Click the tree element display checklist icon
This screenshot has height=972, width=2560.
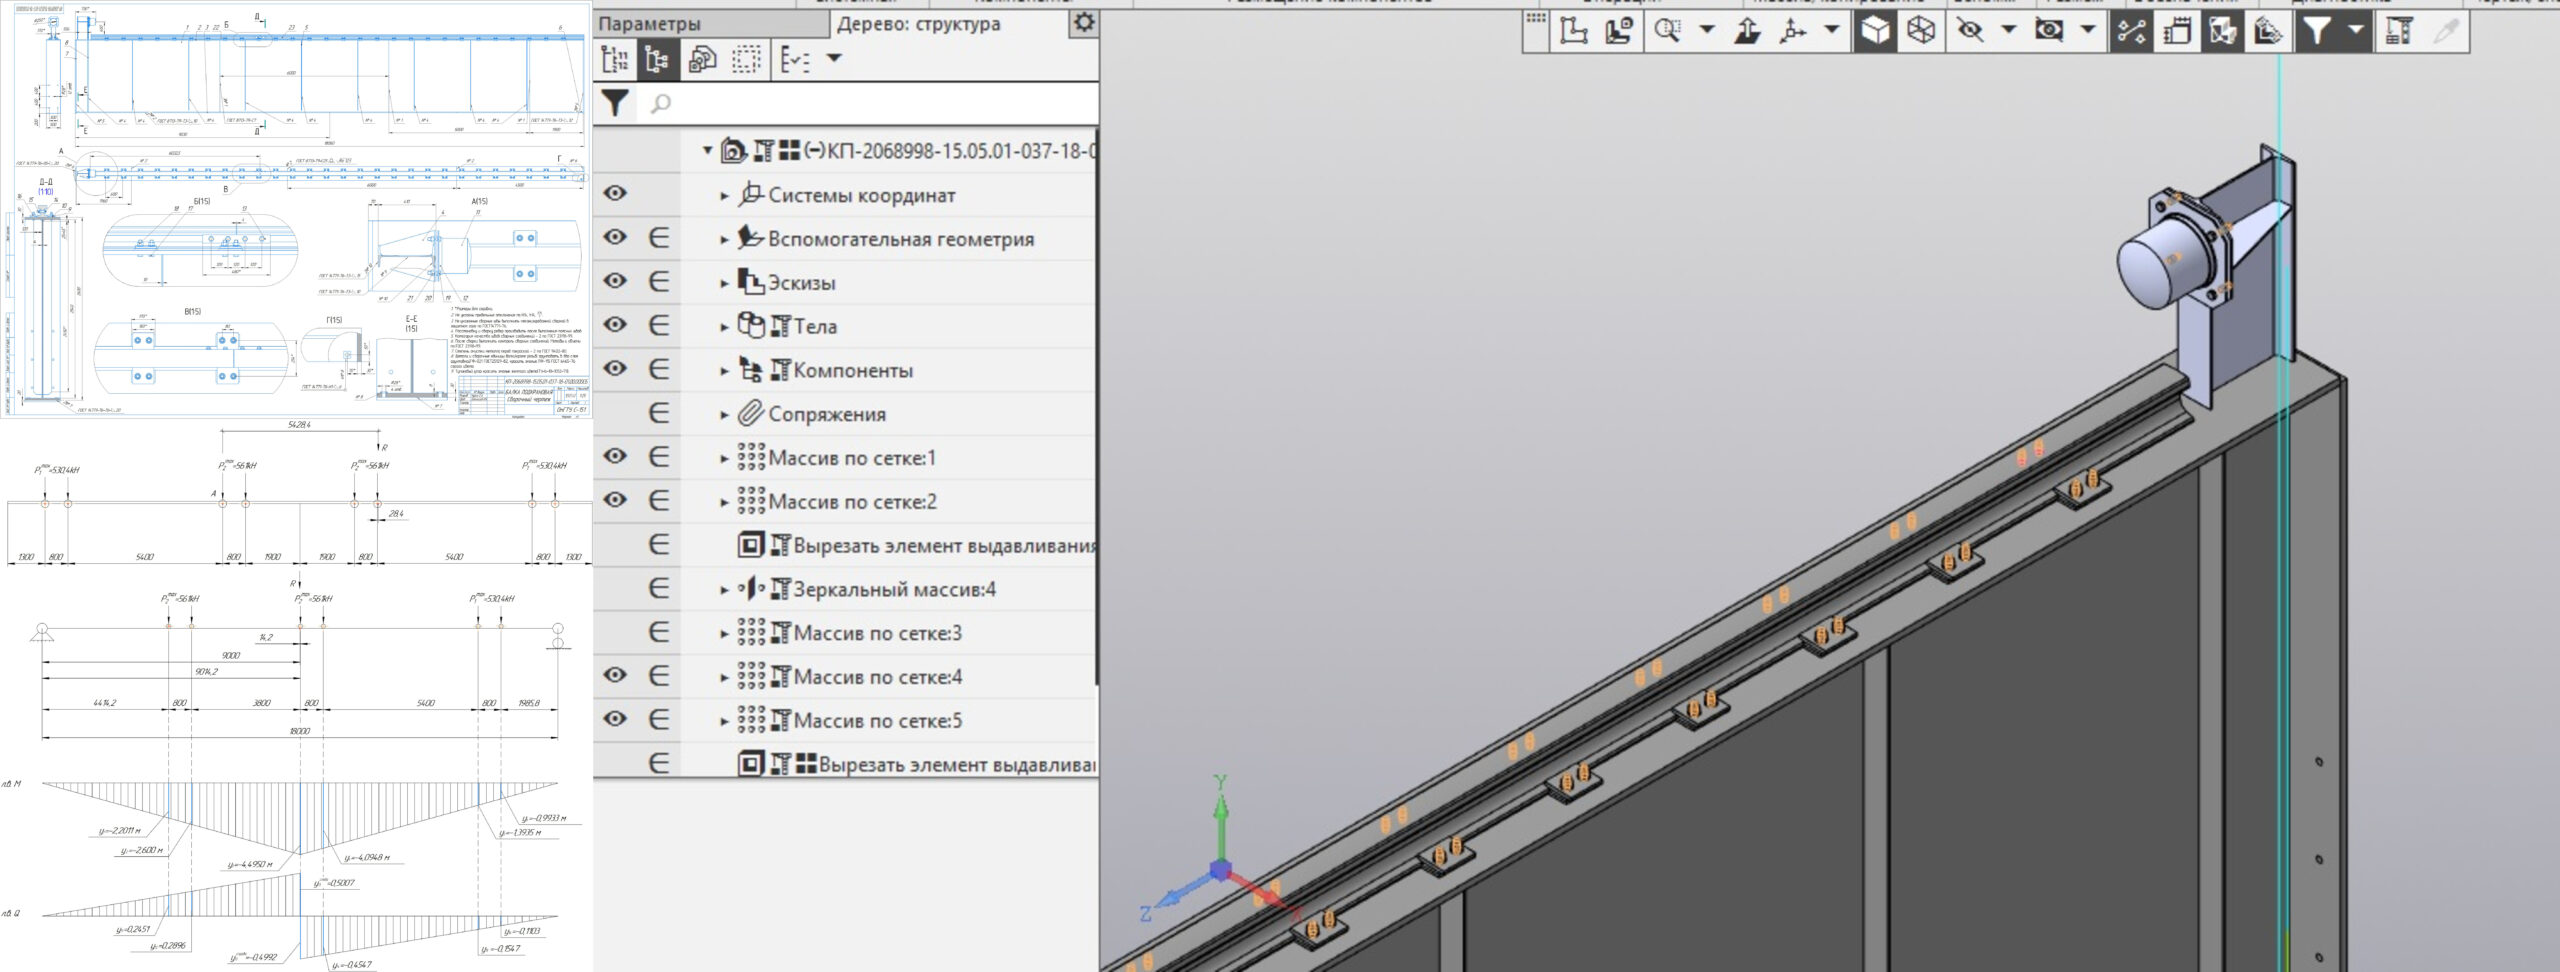pos(796,59)
